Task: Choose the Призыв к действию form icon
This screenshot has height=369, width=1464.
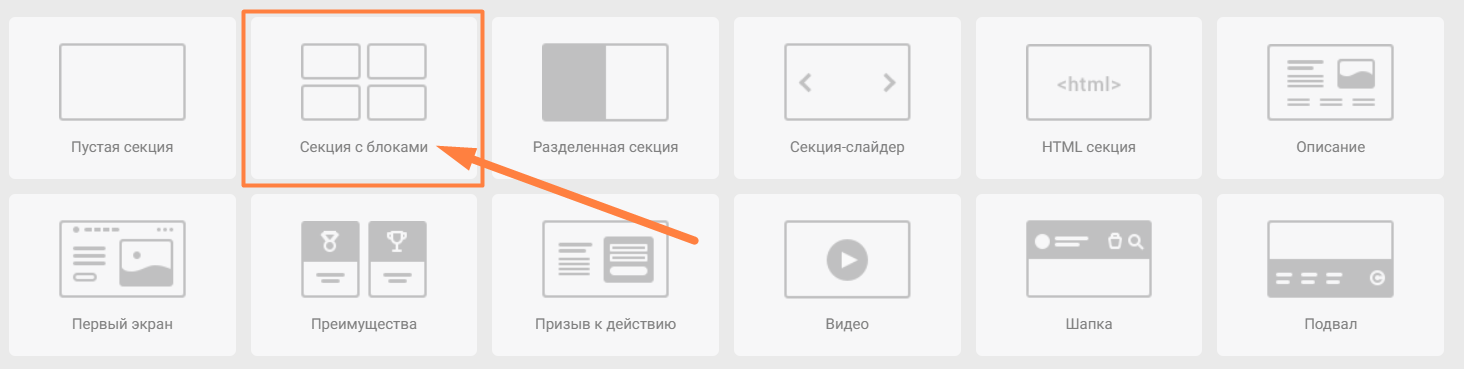Action: click(x=605, y=259)
